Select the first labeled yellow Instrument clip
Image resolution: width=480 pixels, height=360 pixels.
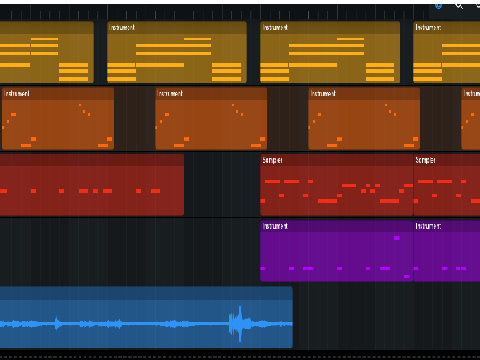pyautogui.click(x=177, y=52)
